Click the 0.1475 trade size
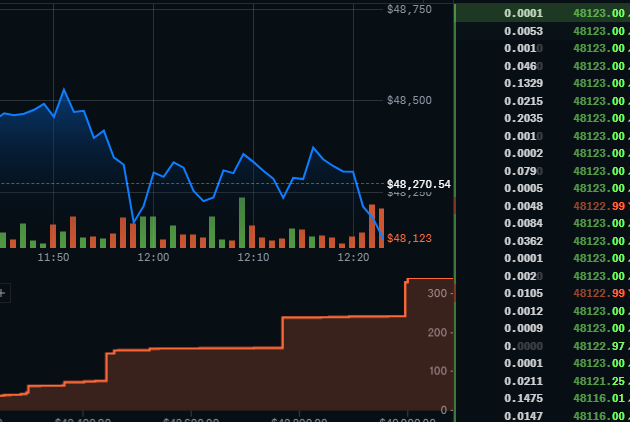The width and height of the screenshot is (630, 422). tap(524, 398)
